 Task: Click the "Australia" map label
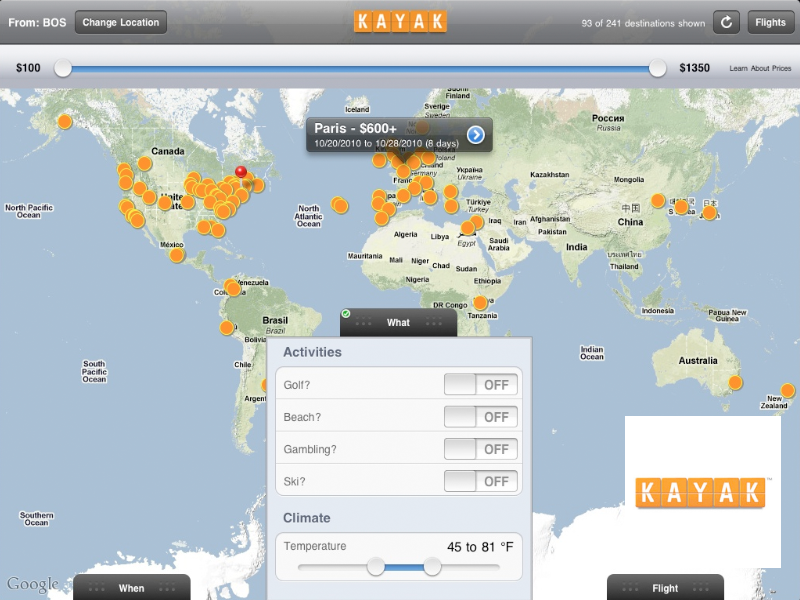(x=698, y=361)
